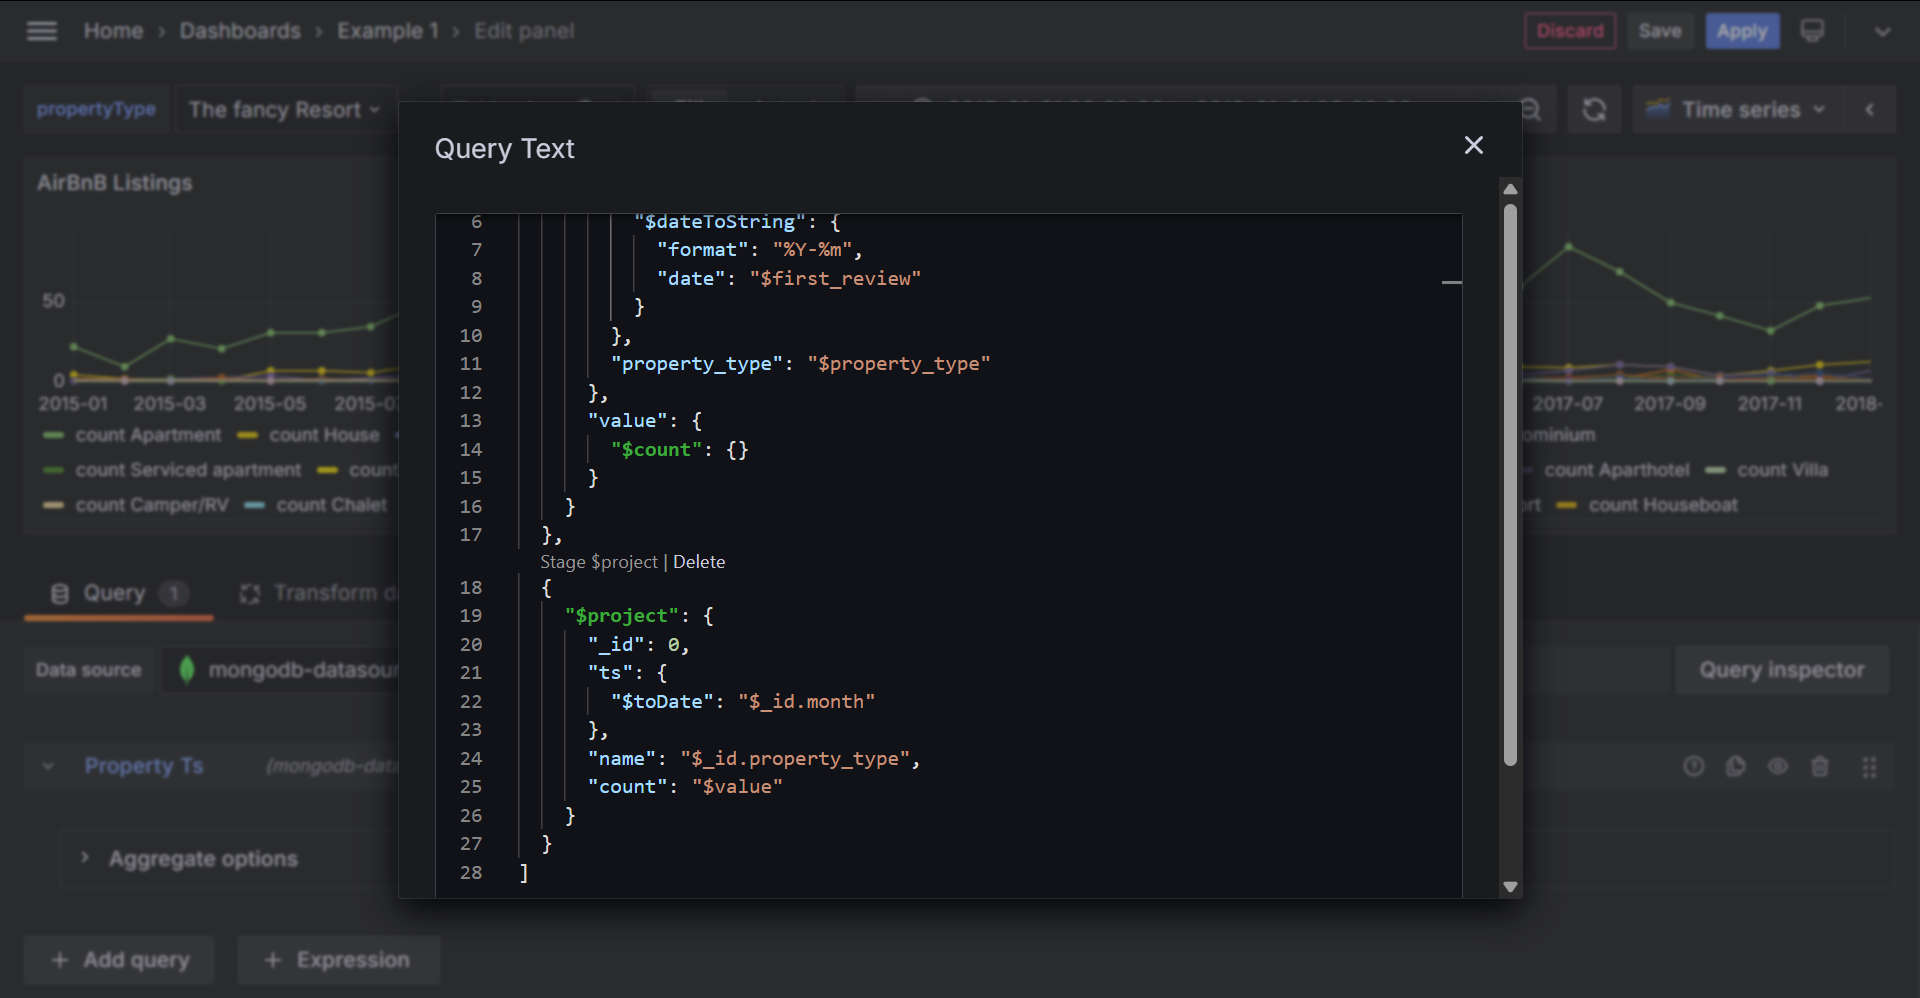Click the zoom out time range icon
1920x998 pixels.
[1531, 110]
